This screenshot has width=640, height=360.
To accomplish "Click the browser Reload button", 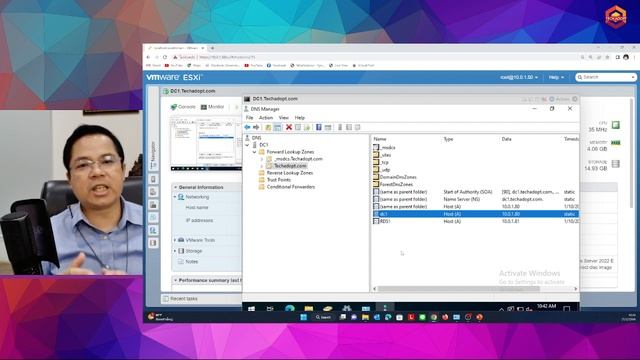I will (x=165, y=57).
